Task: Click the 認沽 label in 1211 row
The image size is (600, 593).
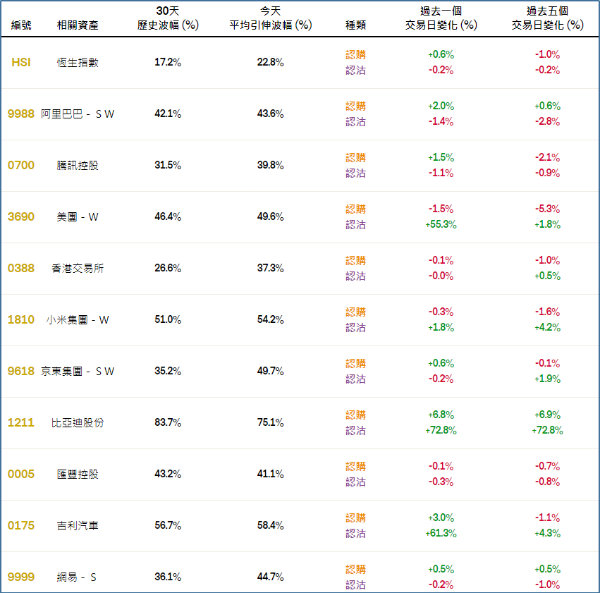Action: click(355, 430)
